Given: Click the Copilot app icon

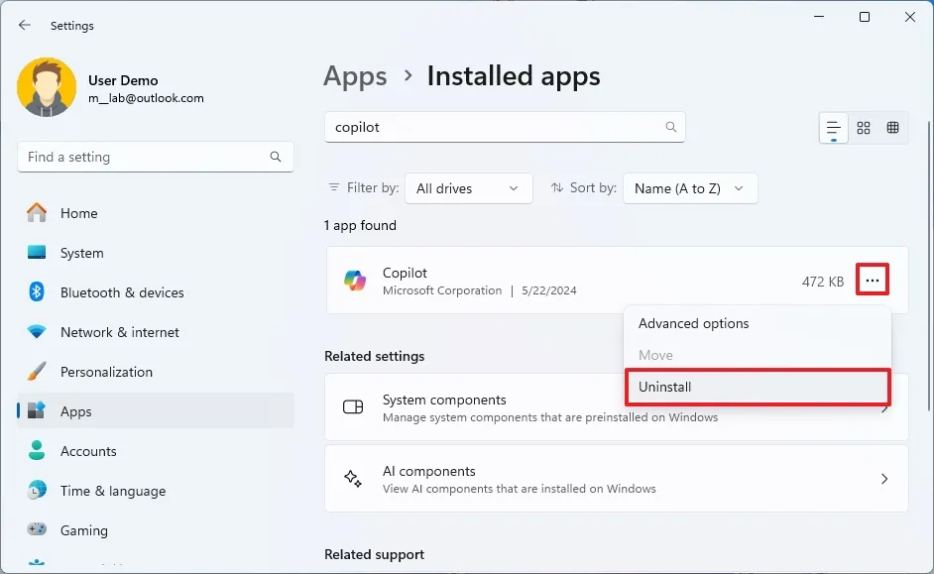Looking at the screenshot, I should pyautogui.click(x=355, y=280).
